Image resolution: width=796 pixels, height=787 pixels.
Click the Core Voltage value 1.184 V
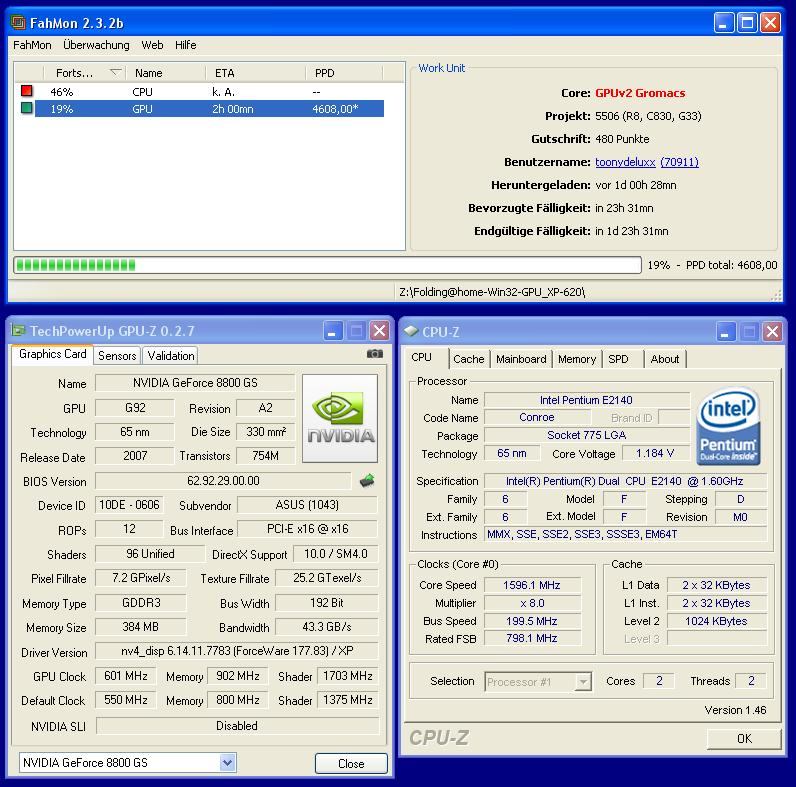coord(655,453)
